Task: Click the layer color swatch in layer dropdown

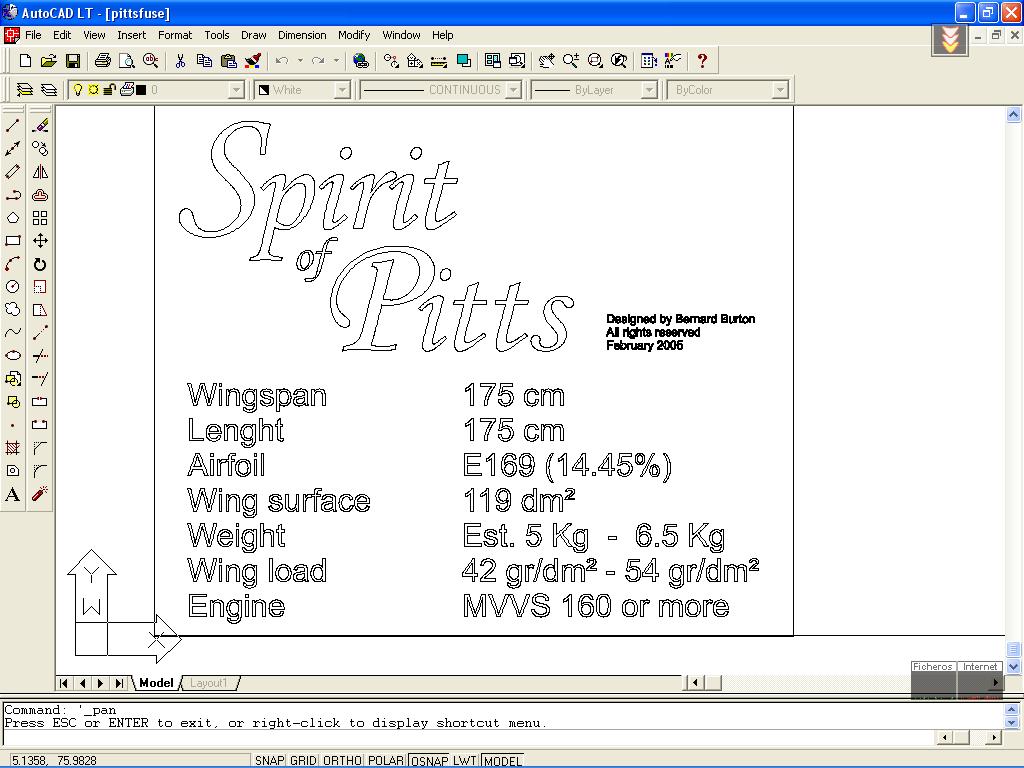Action: click(141, 90)
